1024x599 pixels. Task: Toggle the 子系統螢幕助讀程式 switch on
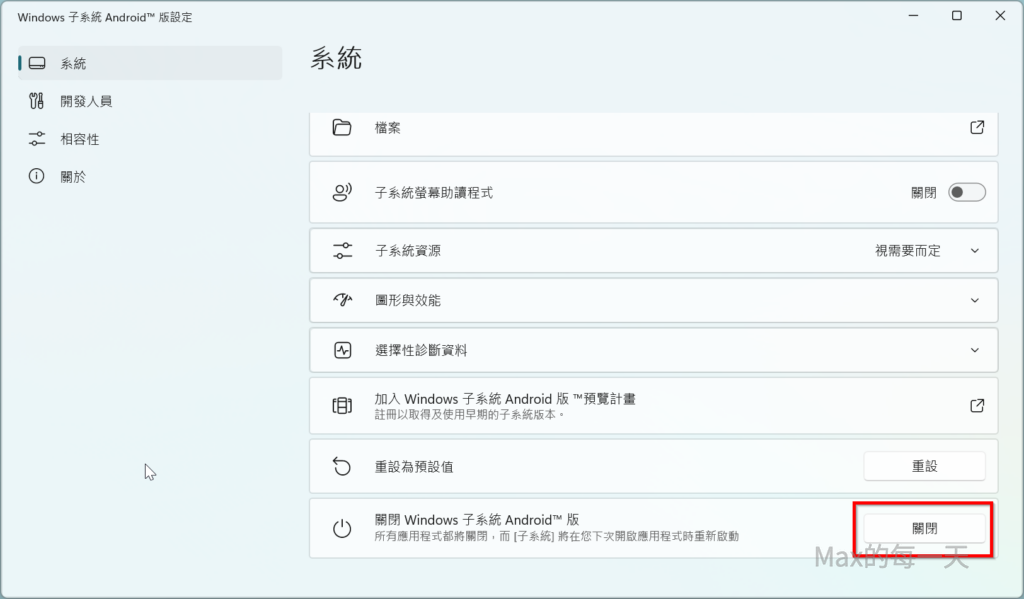click(x=967, y=193)
